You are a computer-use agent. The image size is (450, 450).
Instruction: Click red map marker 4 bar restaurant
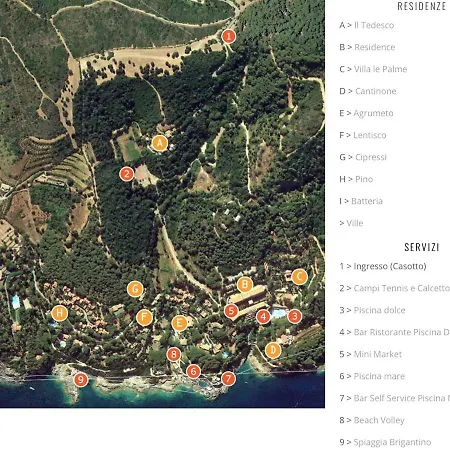263,316
